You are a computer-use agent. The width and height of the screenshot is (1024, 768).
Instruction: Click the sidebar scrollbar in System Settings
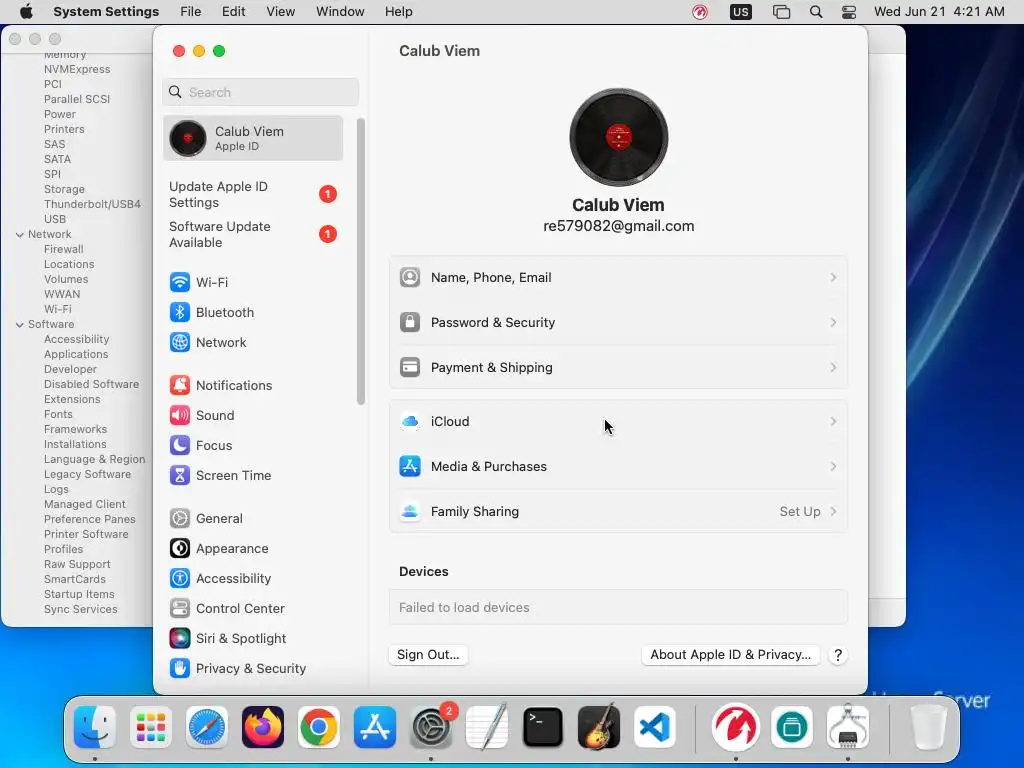pos(360,261)
